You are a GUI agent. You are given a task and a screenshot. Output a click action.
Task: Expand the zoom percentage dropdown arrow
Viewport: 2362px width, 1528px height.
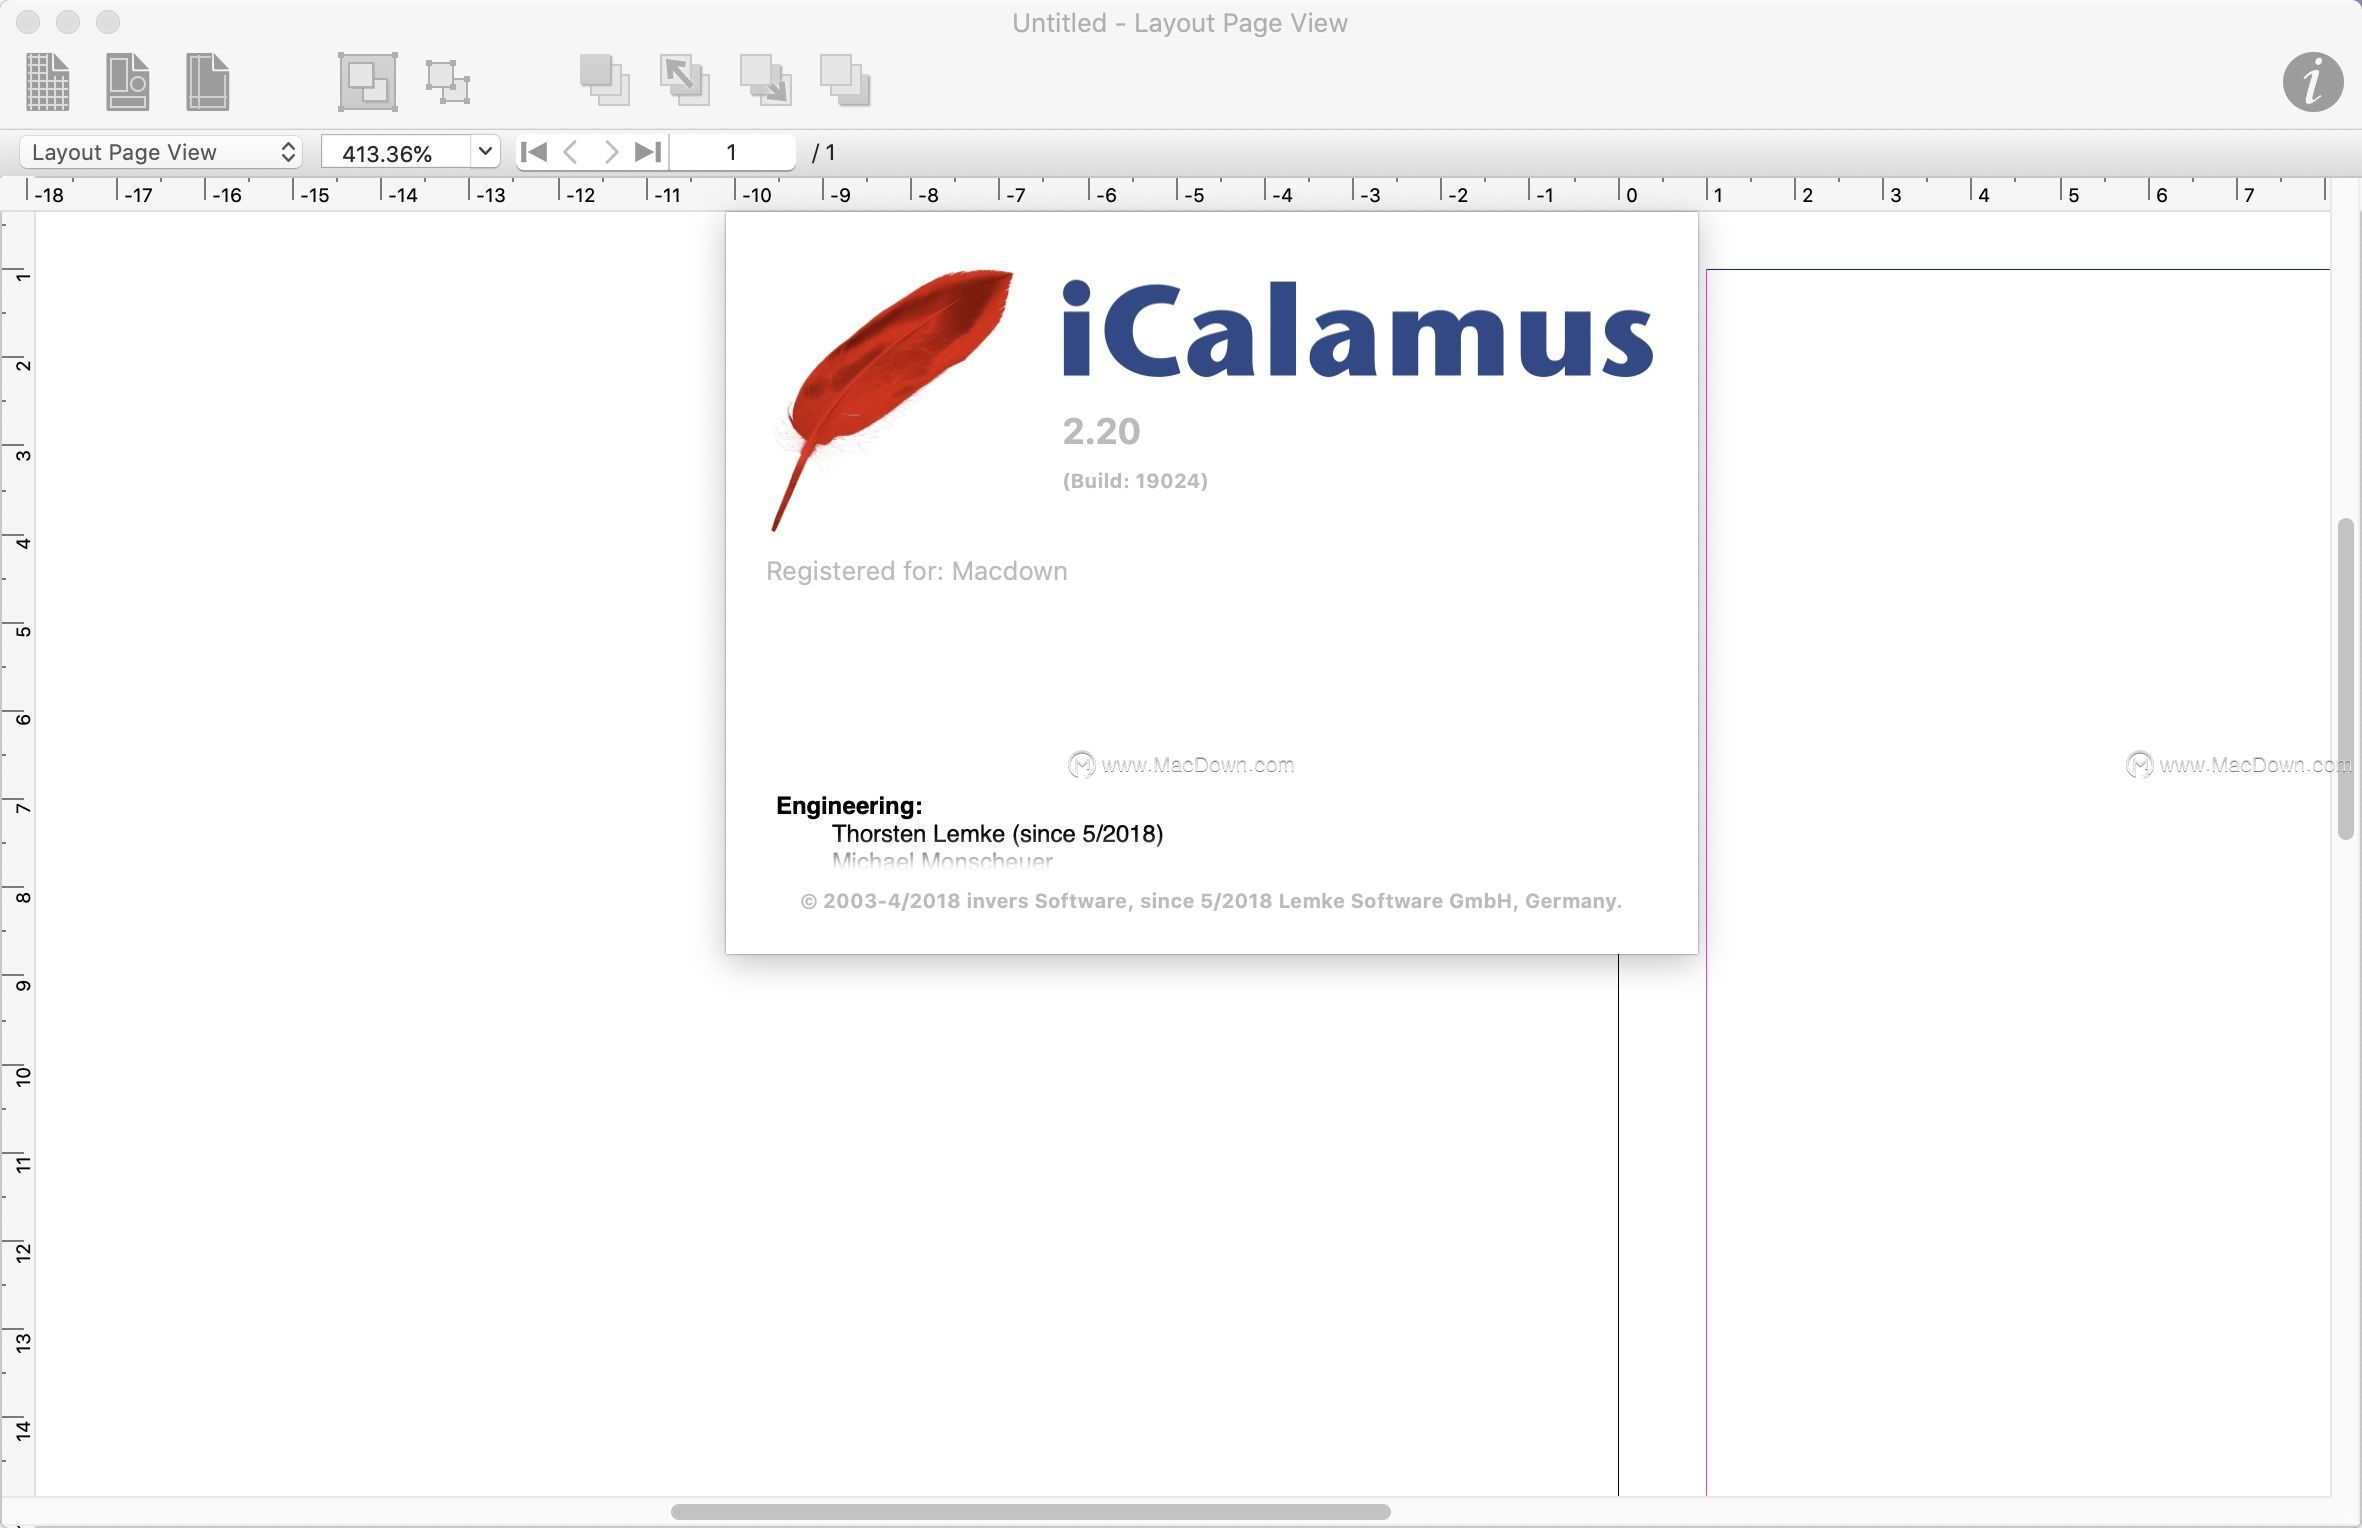click(x=485, y=152)
